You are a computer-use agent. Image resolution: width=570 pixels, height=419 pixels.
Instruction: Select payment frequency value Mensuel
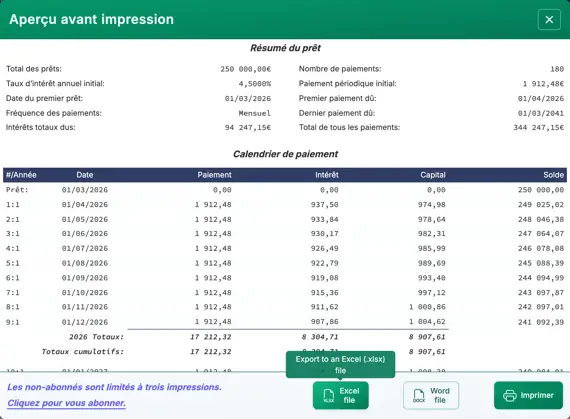tap(254, 113)
